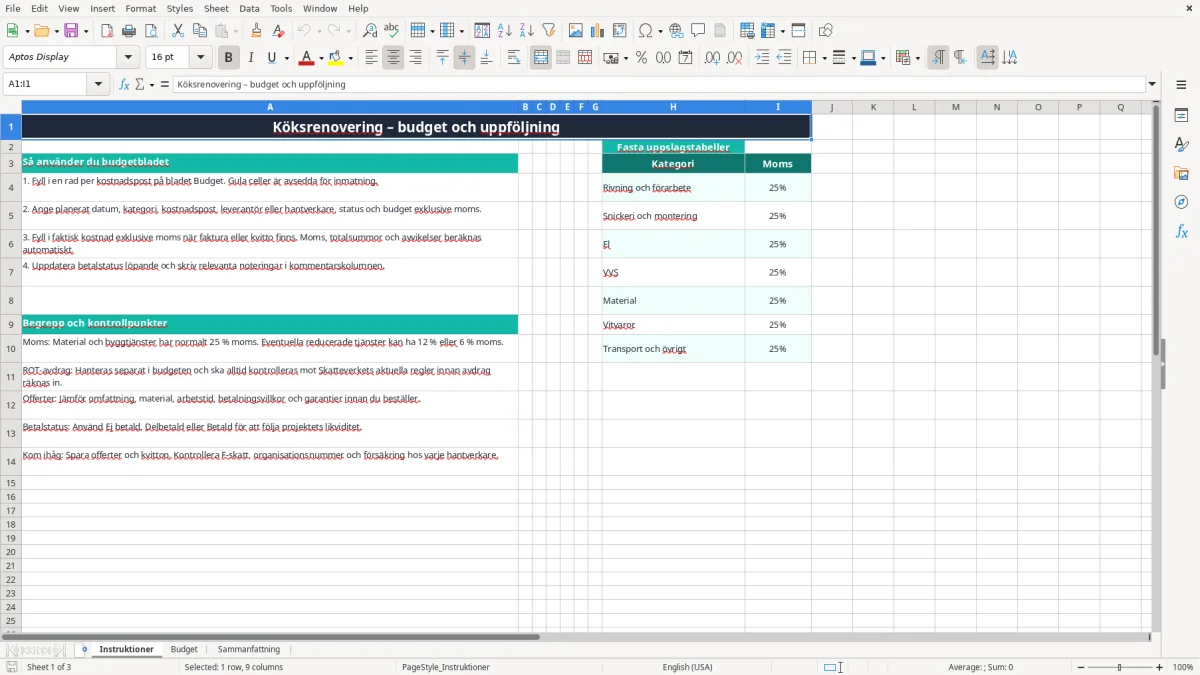Export directly as PDF

point(107,31)
